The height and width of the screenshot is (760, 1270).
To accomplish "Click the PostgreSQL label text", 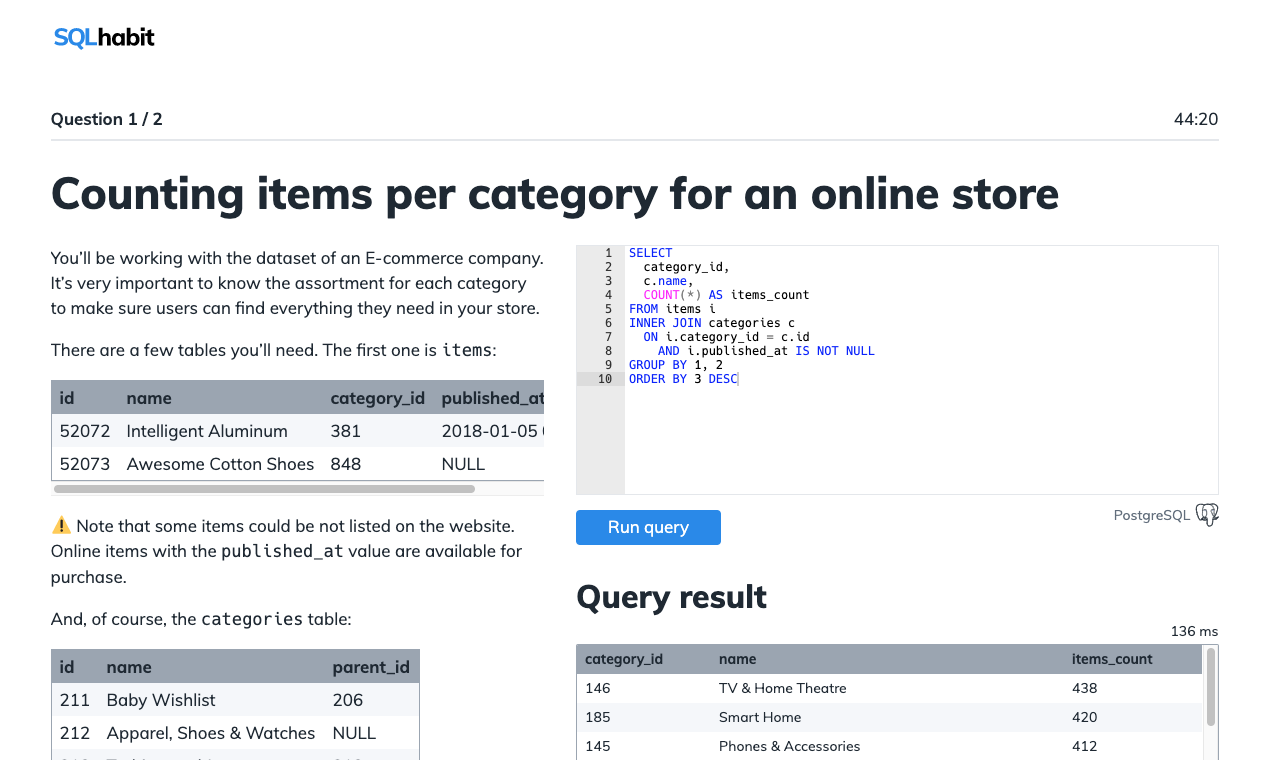I will (1151, 515).
